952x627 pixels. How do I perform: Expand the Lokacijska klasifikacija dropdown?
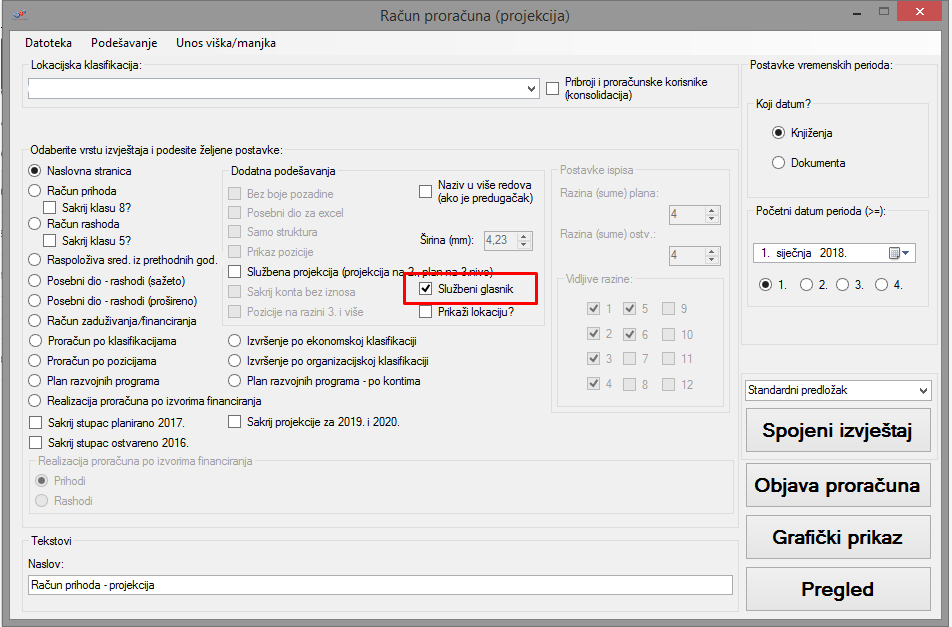[531, 89]
